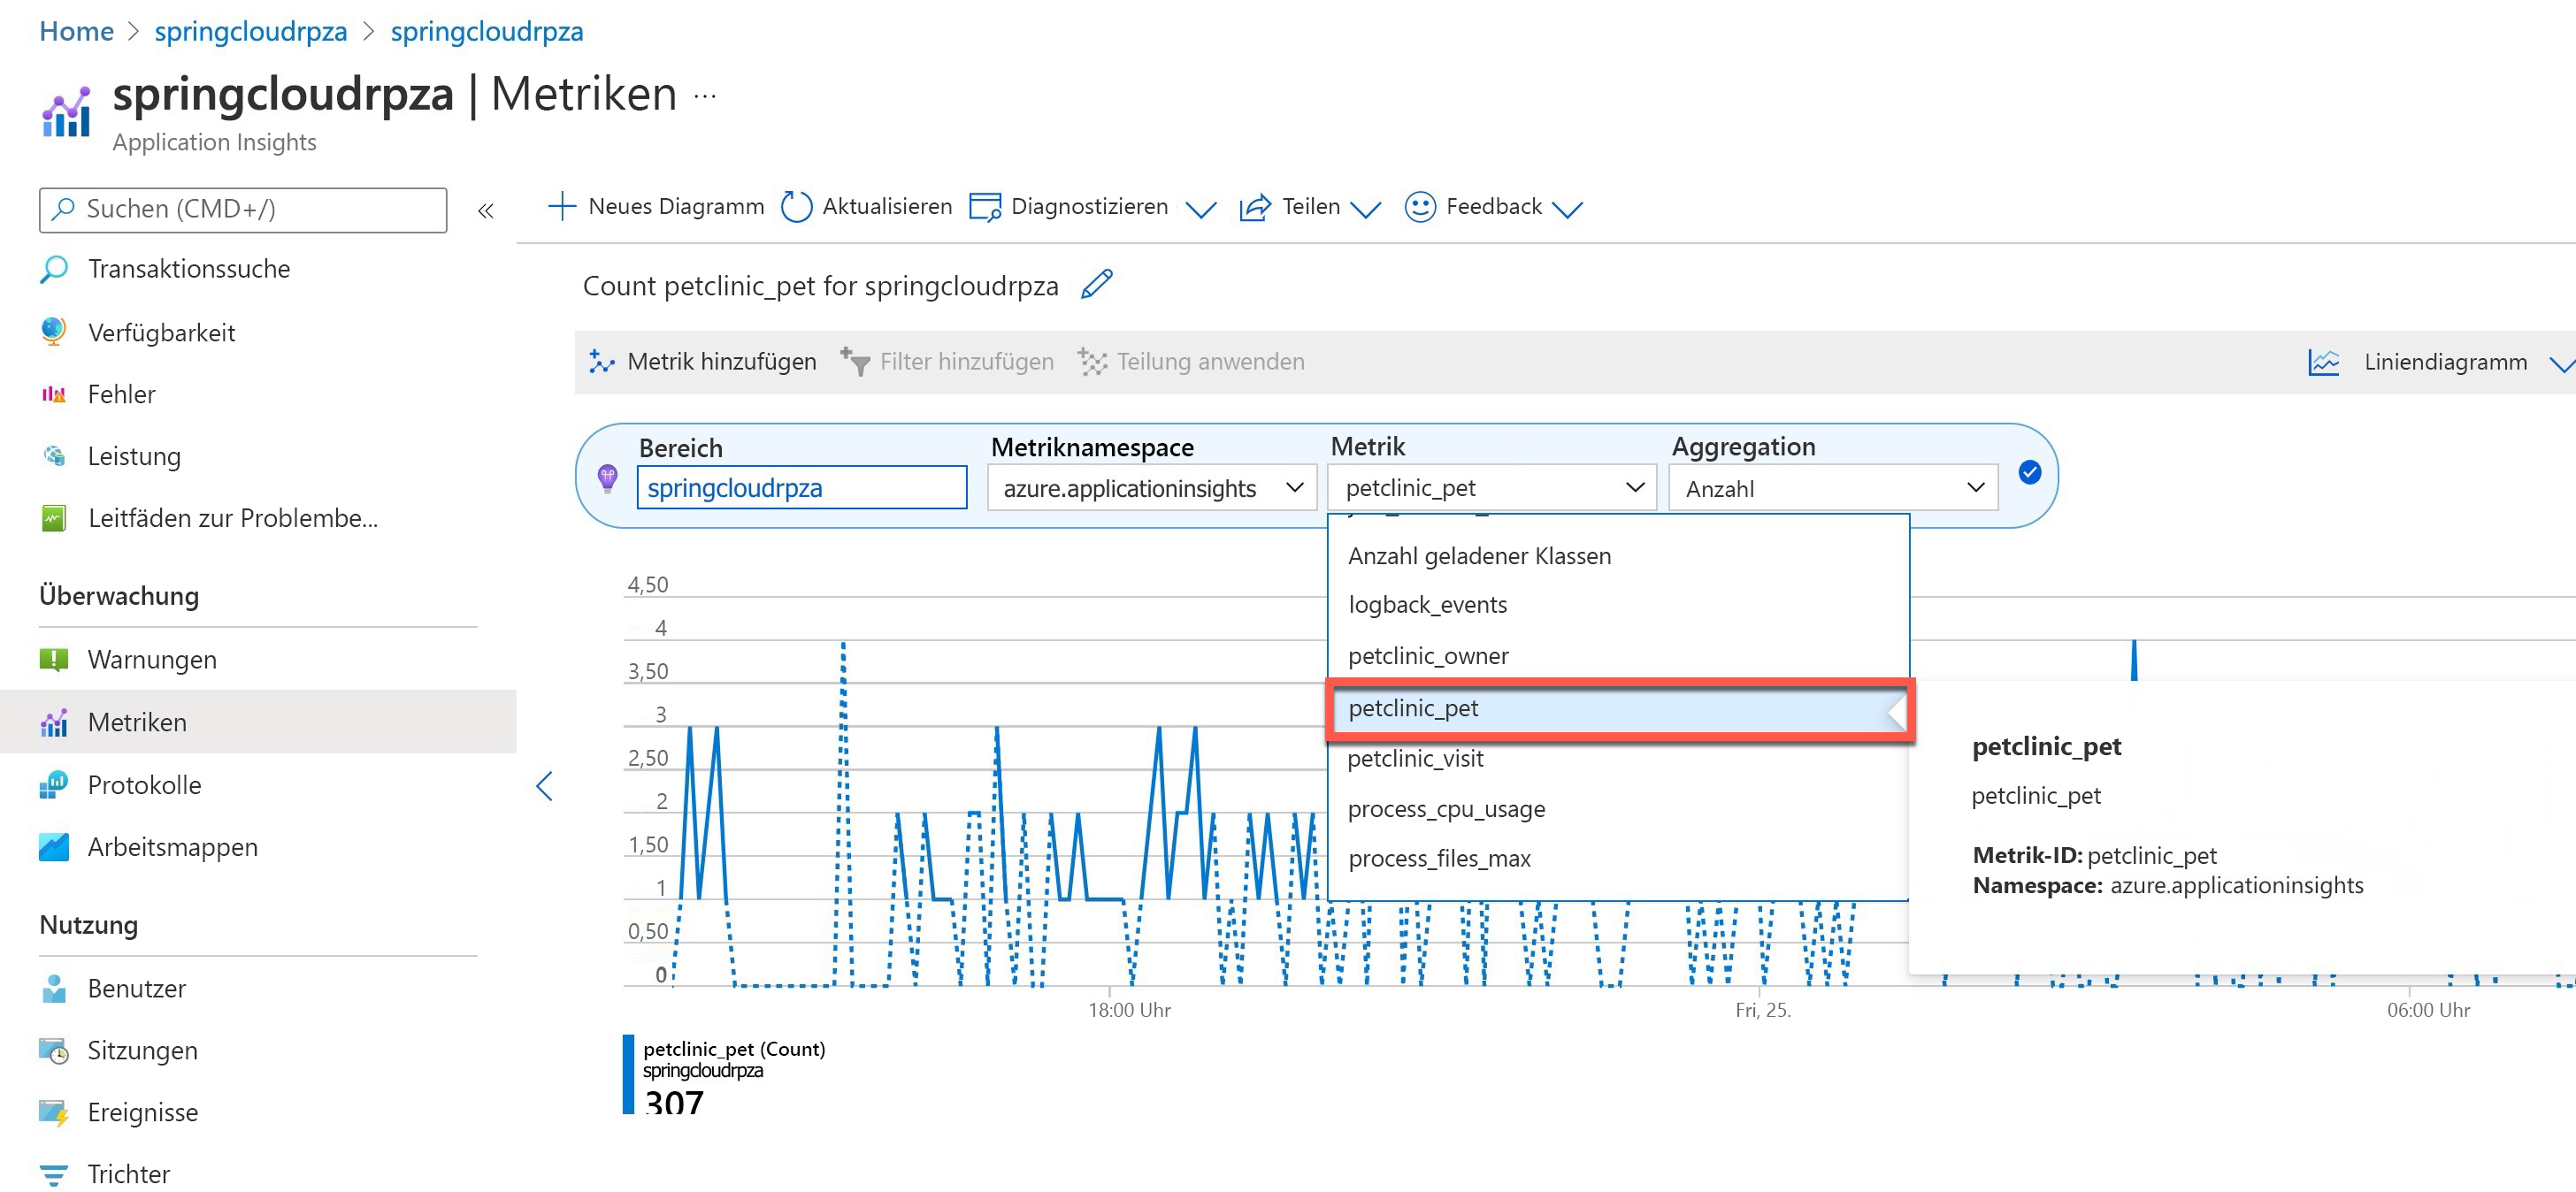Viewport: 2576px width, 1192px height.
Task: Select process_files_max from metric list
Action: (1617, 859)
